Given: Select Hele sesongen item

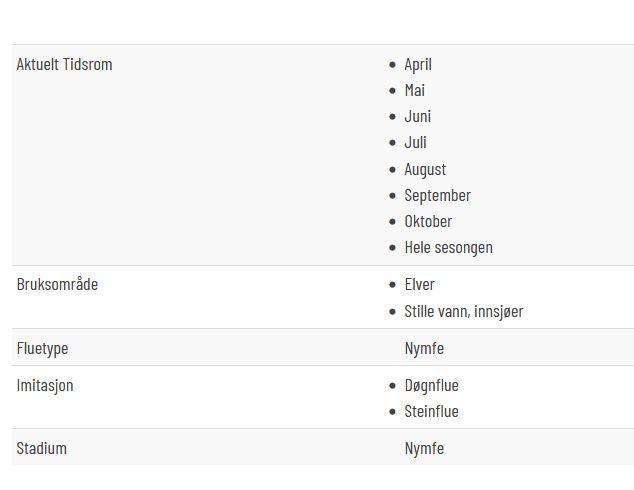Looking at the screenshot, I should tap(448, 248).
